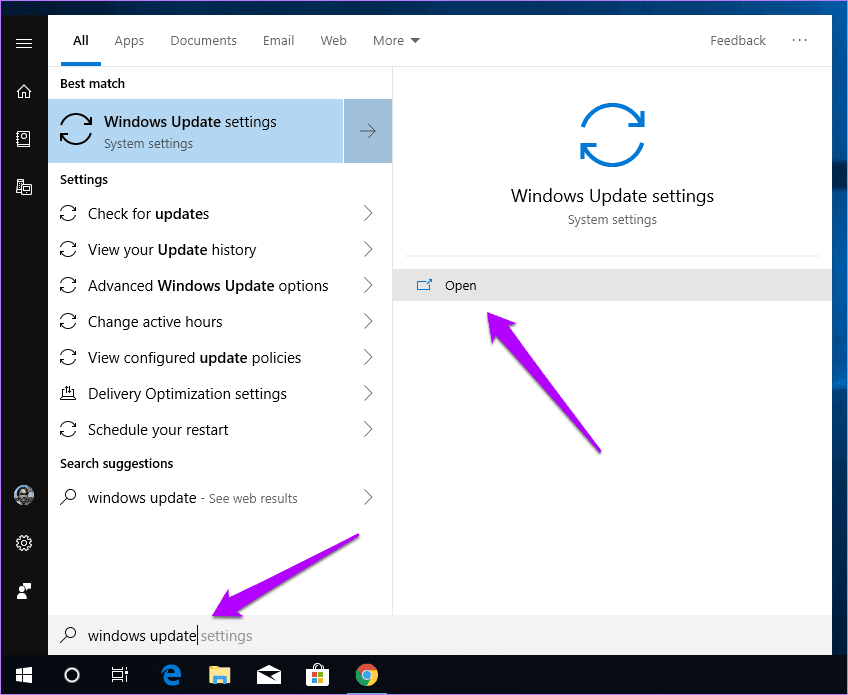Open the Settings gear in the sidebar
The width and height of the screenshot is (848, 695).
coord(24,543)
